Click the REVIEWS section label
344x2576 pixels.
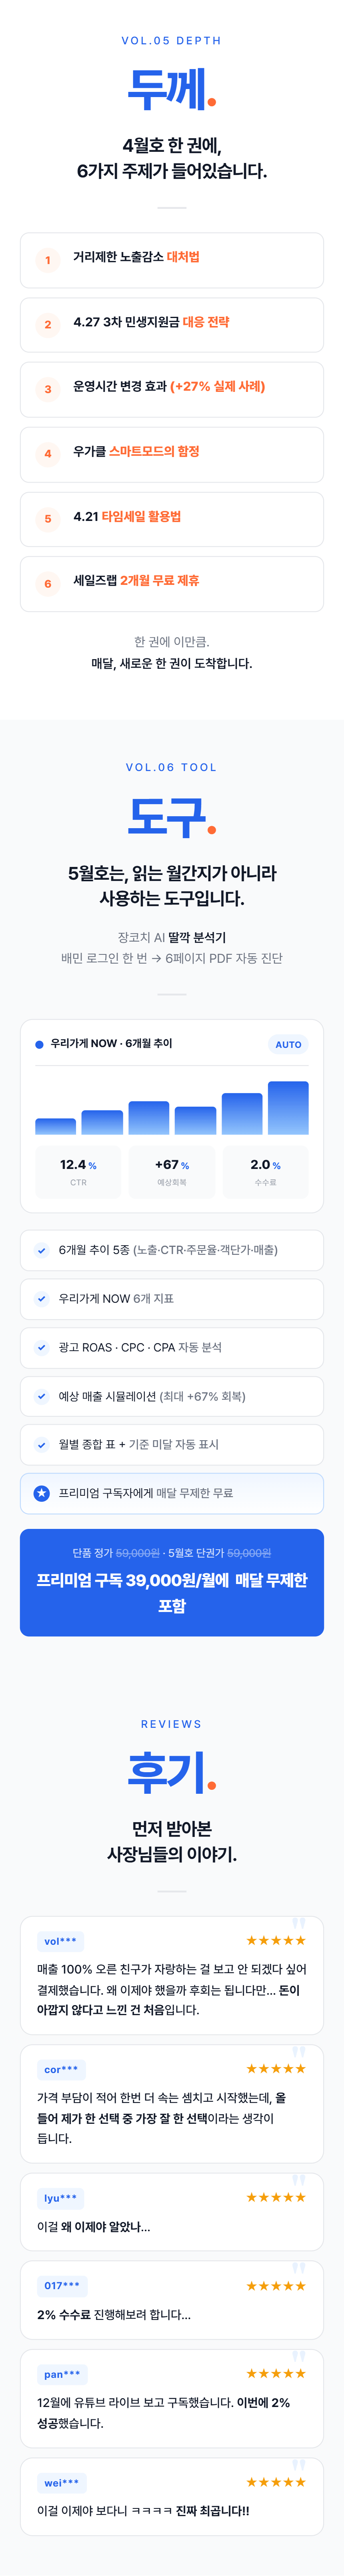[172, 1724]
